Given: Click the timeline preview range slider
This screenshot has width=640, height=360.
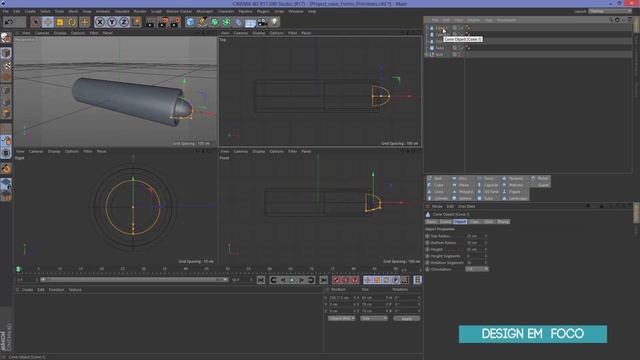Looking at the screenshot, I should click(x=134, y=280).
